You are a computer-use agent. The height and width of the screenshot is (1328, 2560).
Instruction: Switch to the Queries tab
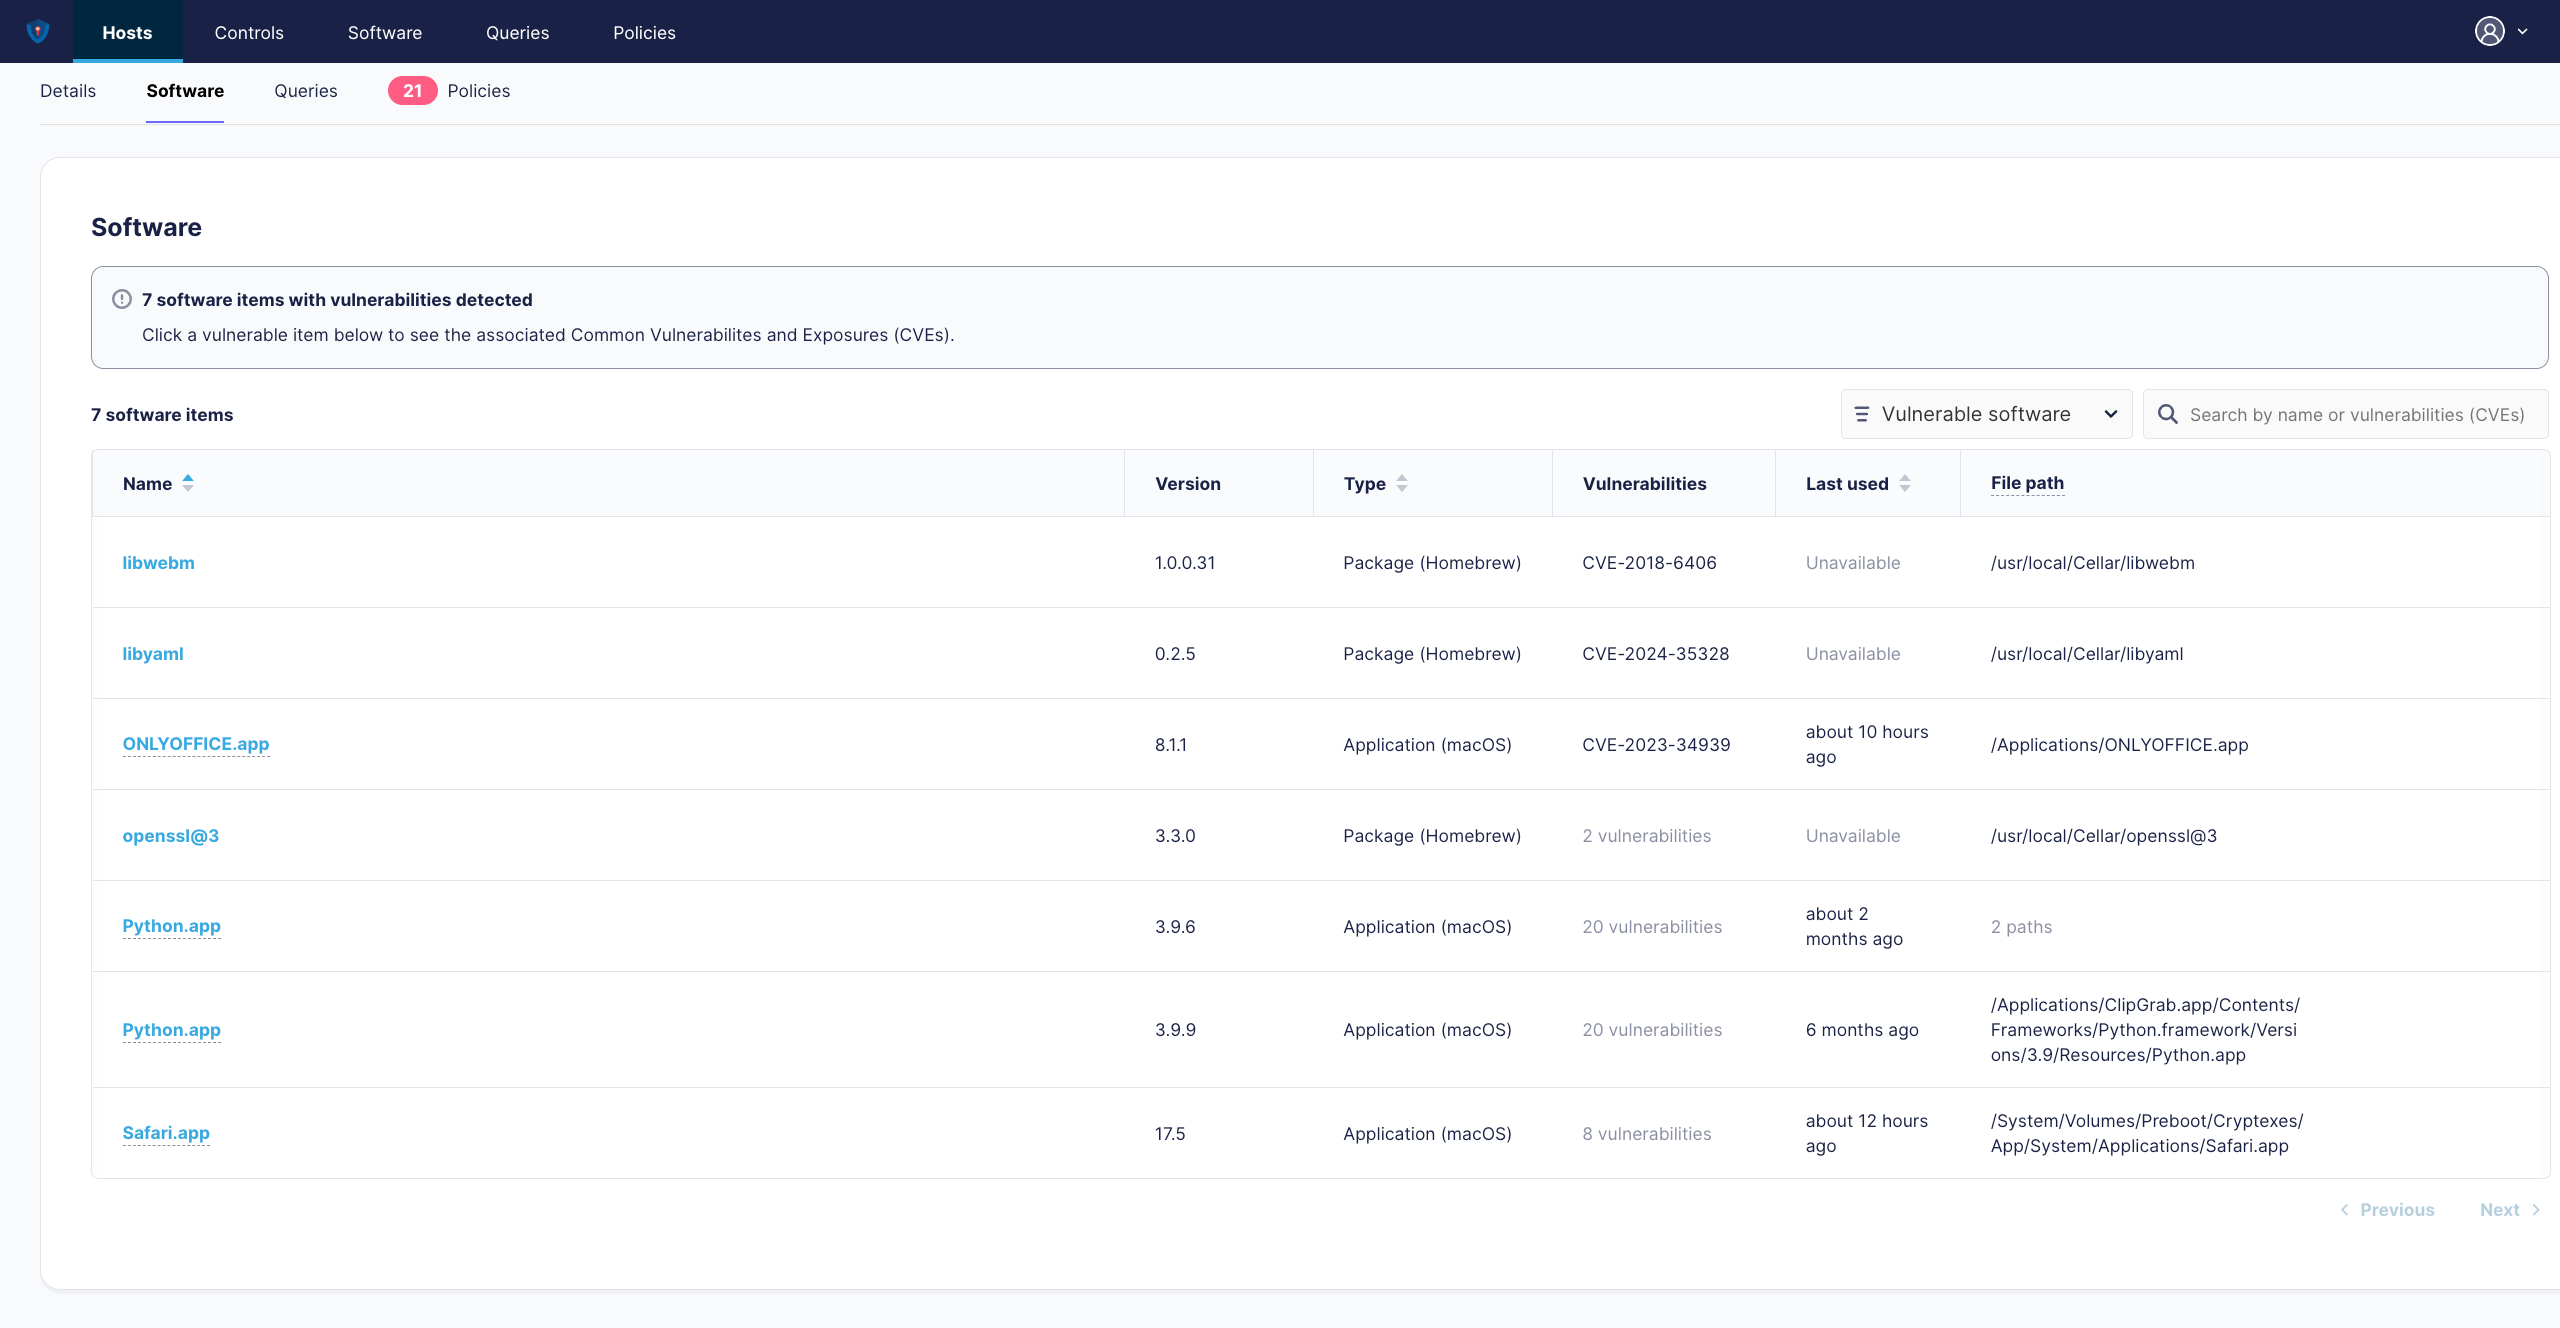tap(305, 91)
